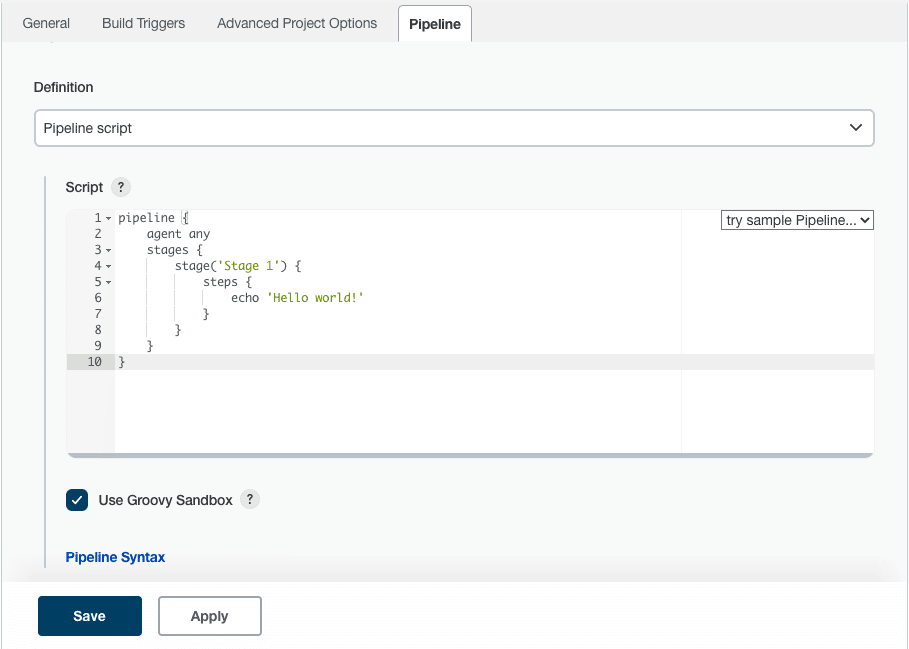Collapse the pipeline block on line 1
This screenshot has width=909, height=649.
(109, 218)
